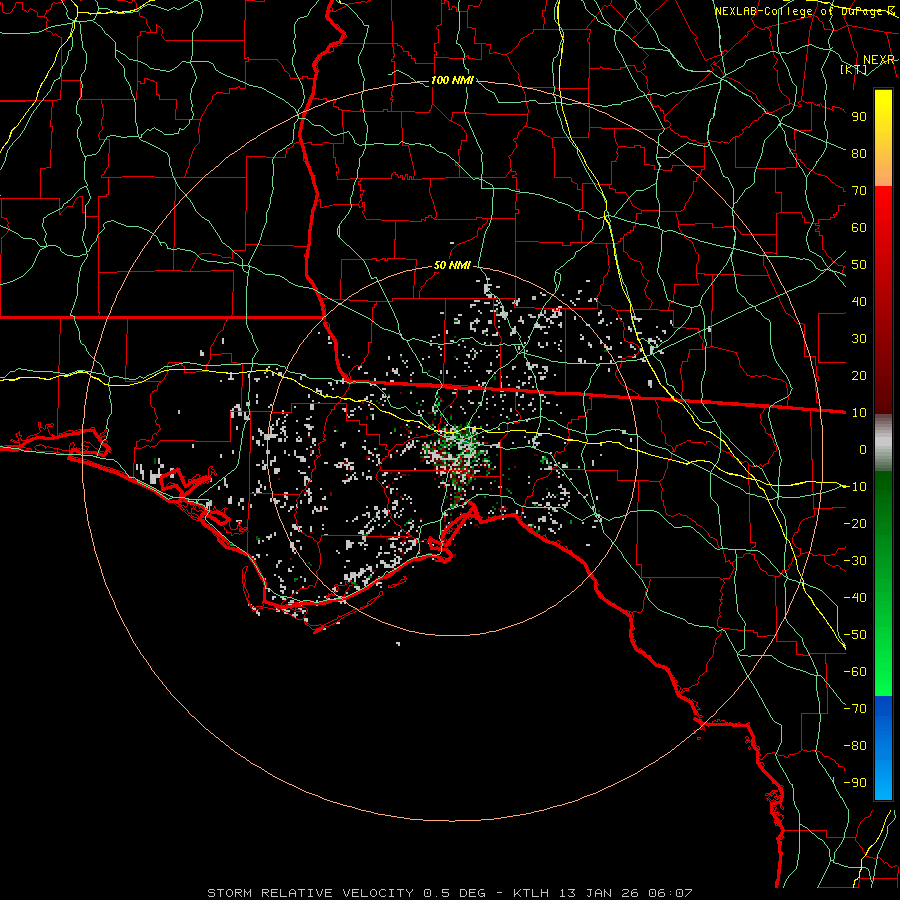The width and height of the screenshot is (900, 900).
Task: Select the 60 value on velocity scale
Action: coord(859,227)
